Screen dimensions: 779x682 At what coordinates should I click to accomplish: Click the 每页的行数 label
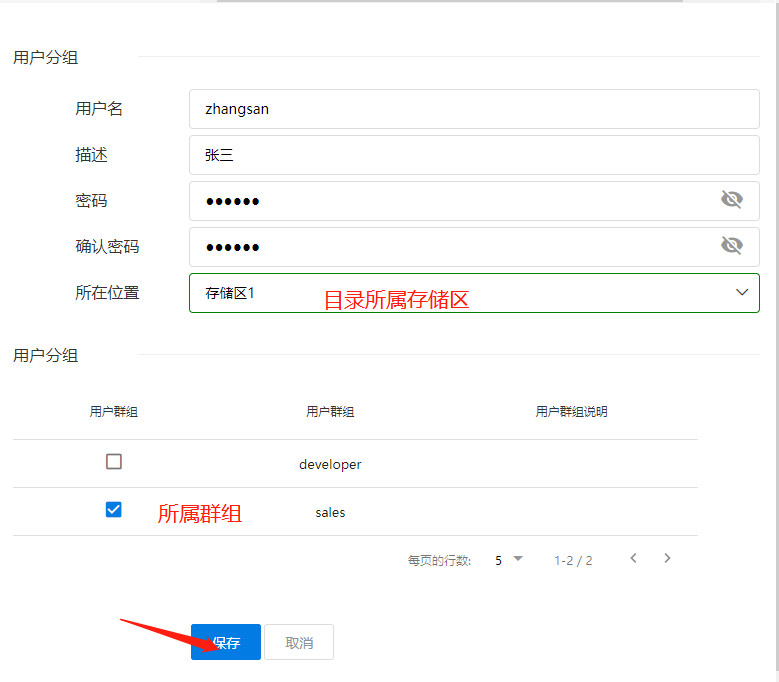click(x=439, y=560)
